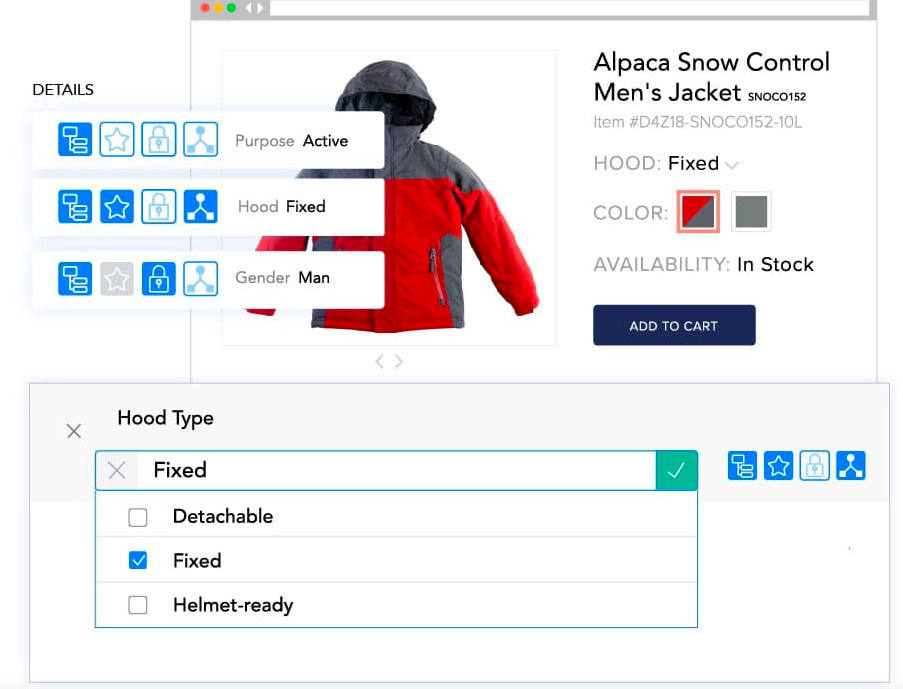The width and height of the screenshot is (903, 689).
Task: Confirm selection with green checkmark button
Action: click(x=676, y=471)
